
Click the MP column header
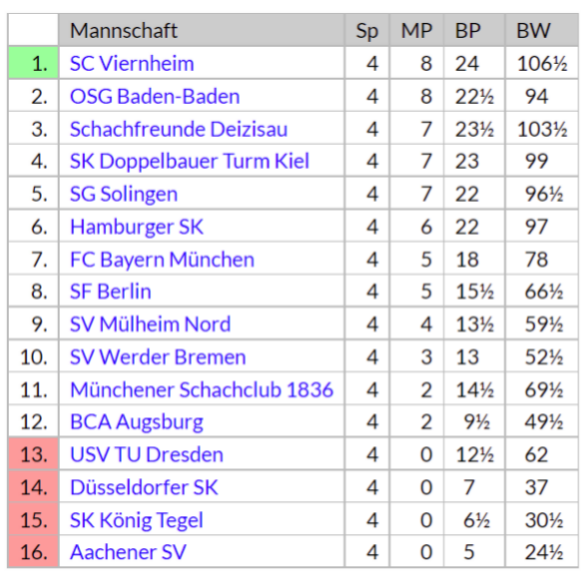416,30
